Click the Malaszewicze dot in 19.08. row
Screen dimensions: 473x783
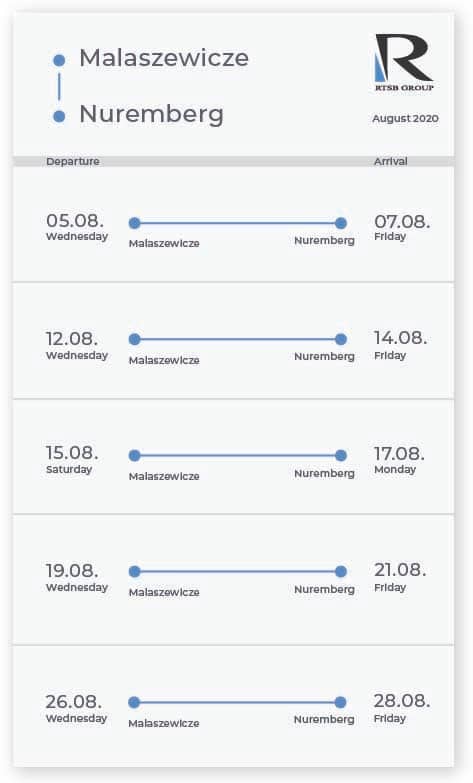coord(134,571)
